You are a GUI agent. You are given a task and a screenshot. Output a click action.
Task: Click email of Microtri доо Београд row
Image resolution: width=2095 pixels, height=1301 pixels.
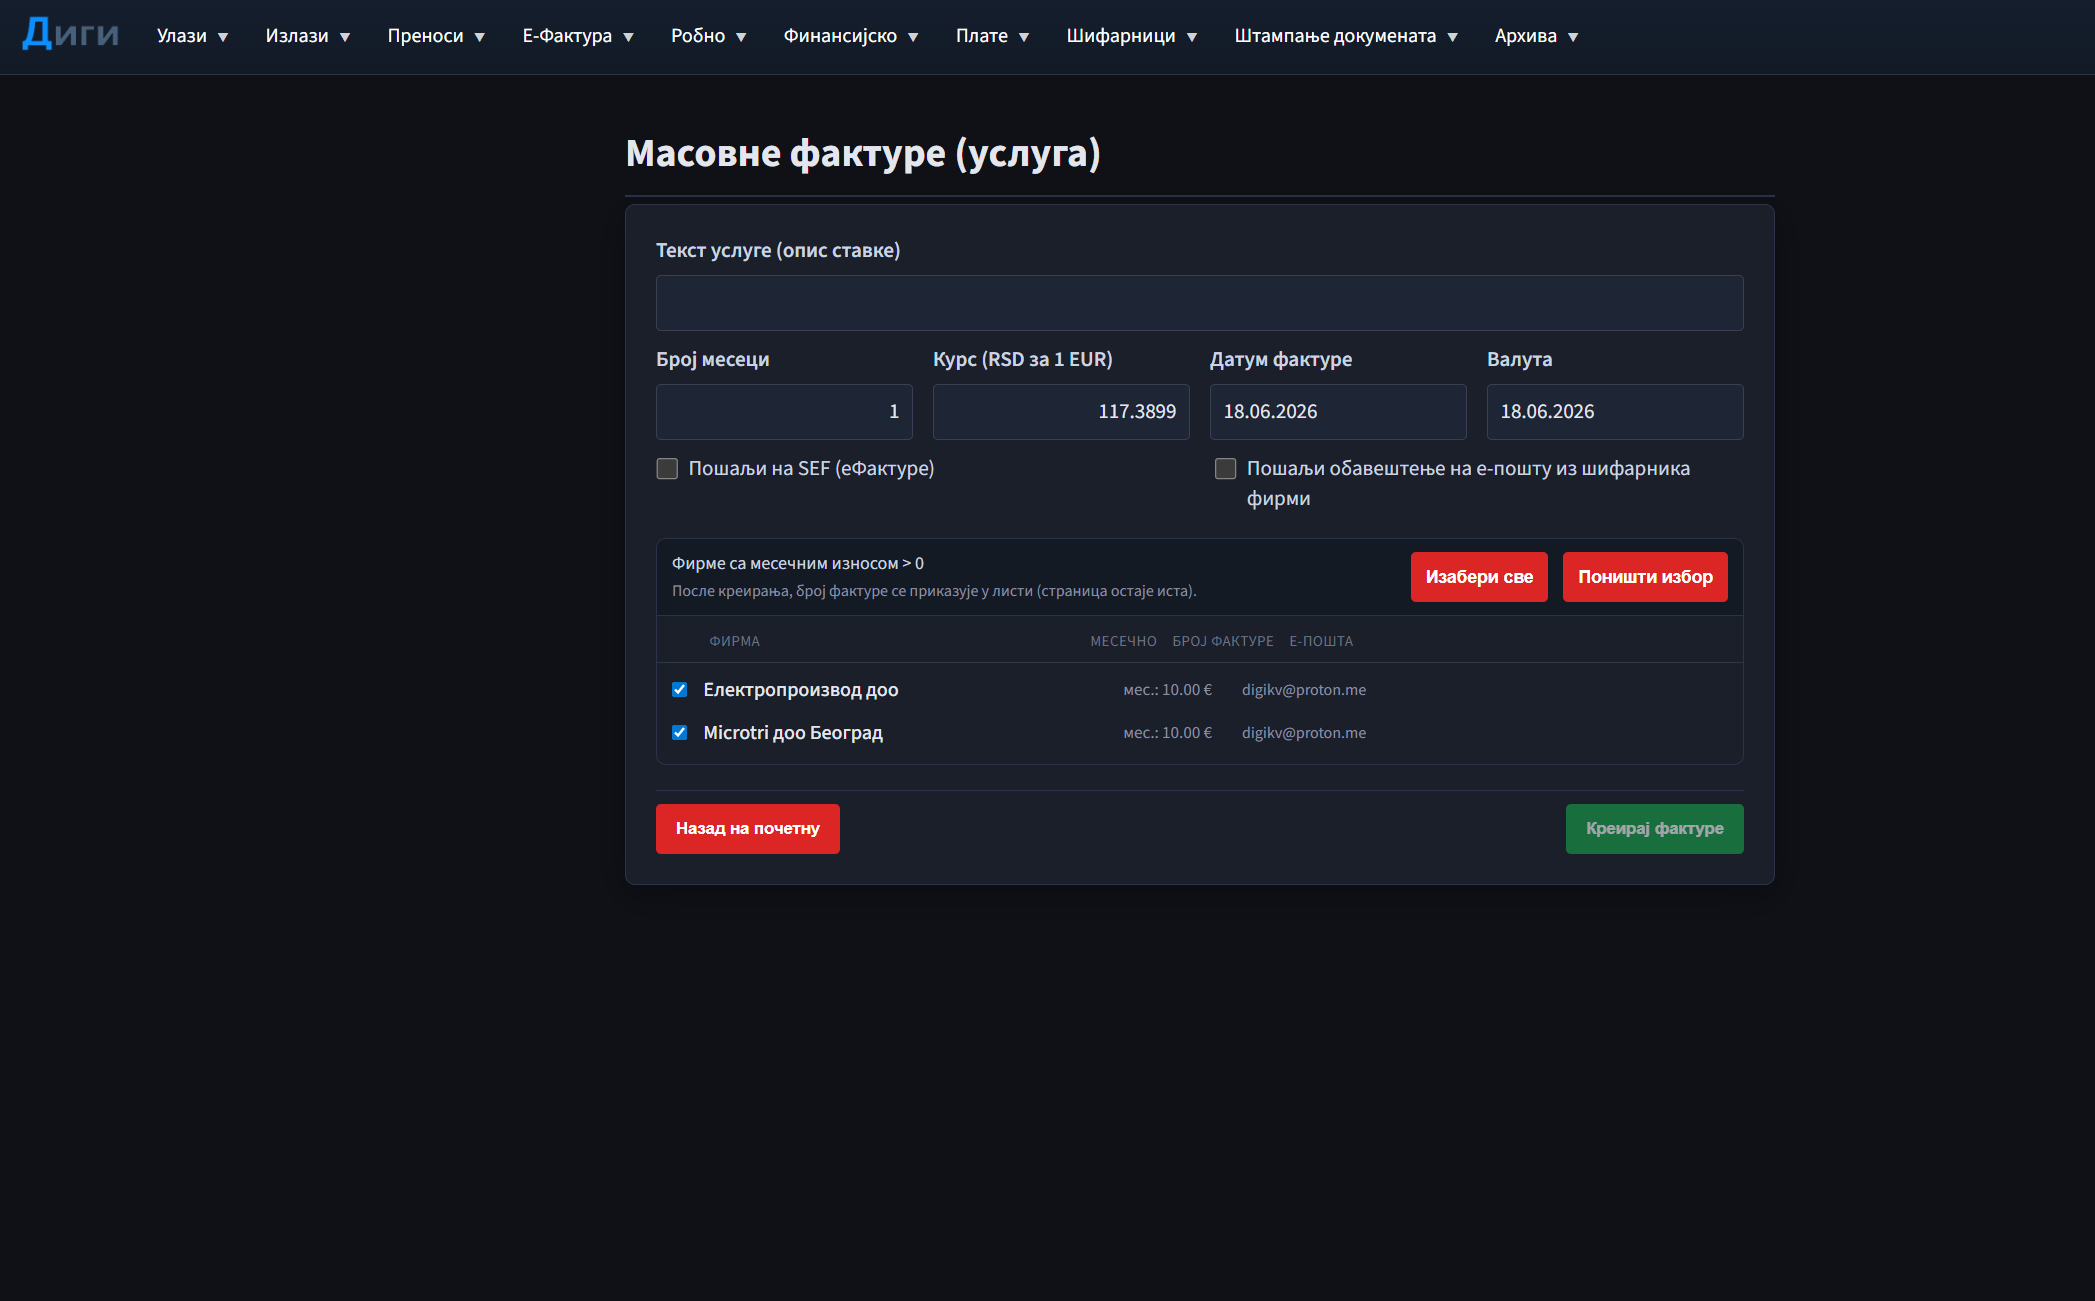1304,733
